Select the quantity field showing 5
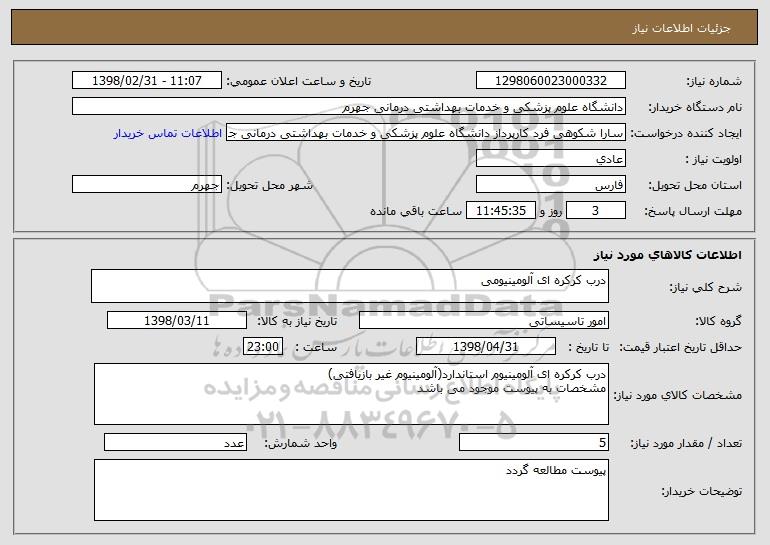The image size is (770, 545). pos(534,442)
